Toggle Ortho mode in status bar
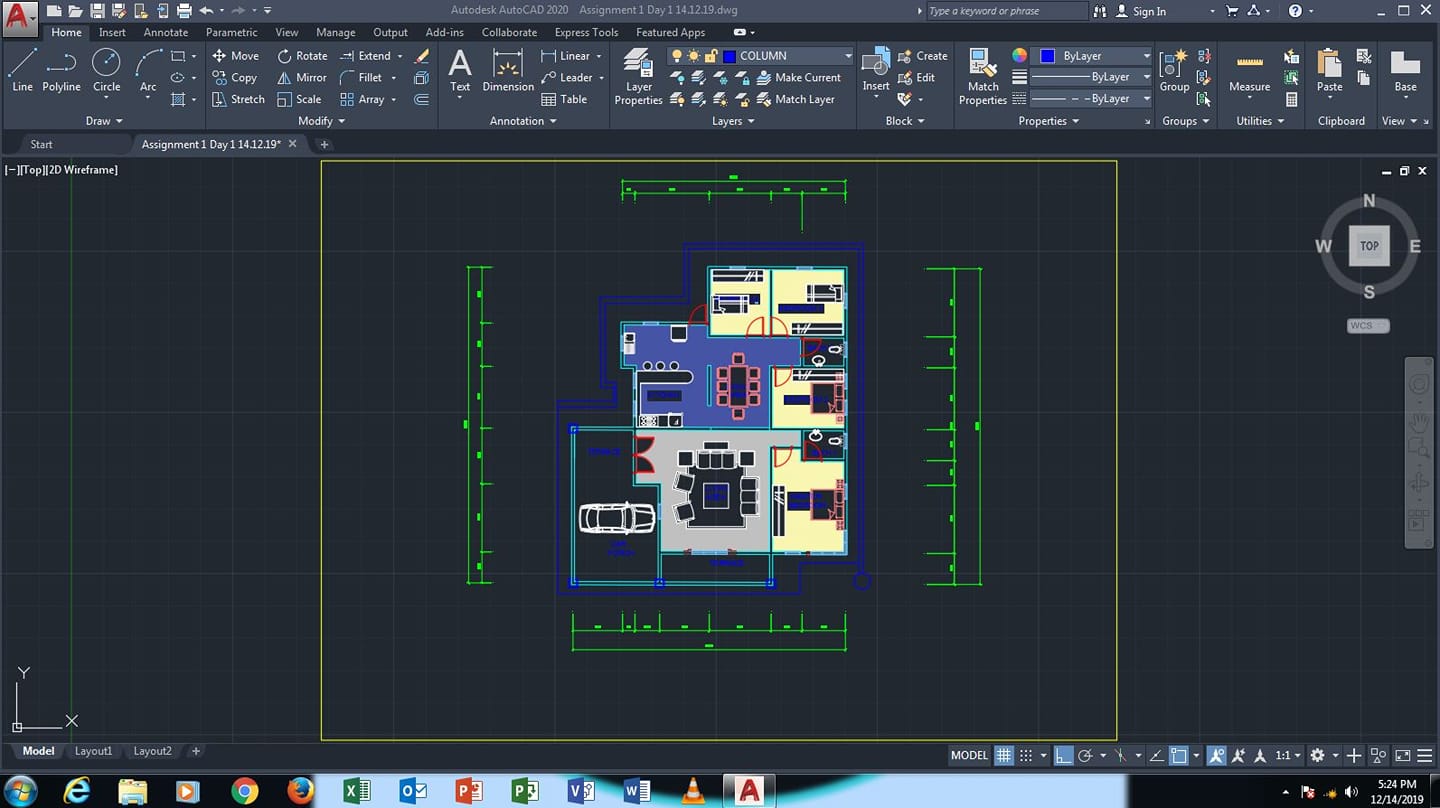The image size is (1440, 808). point(1064,756)
